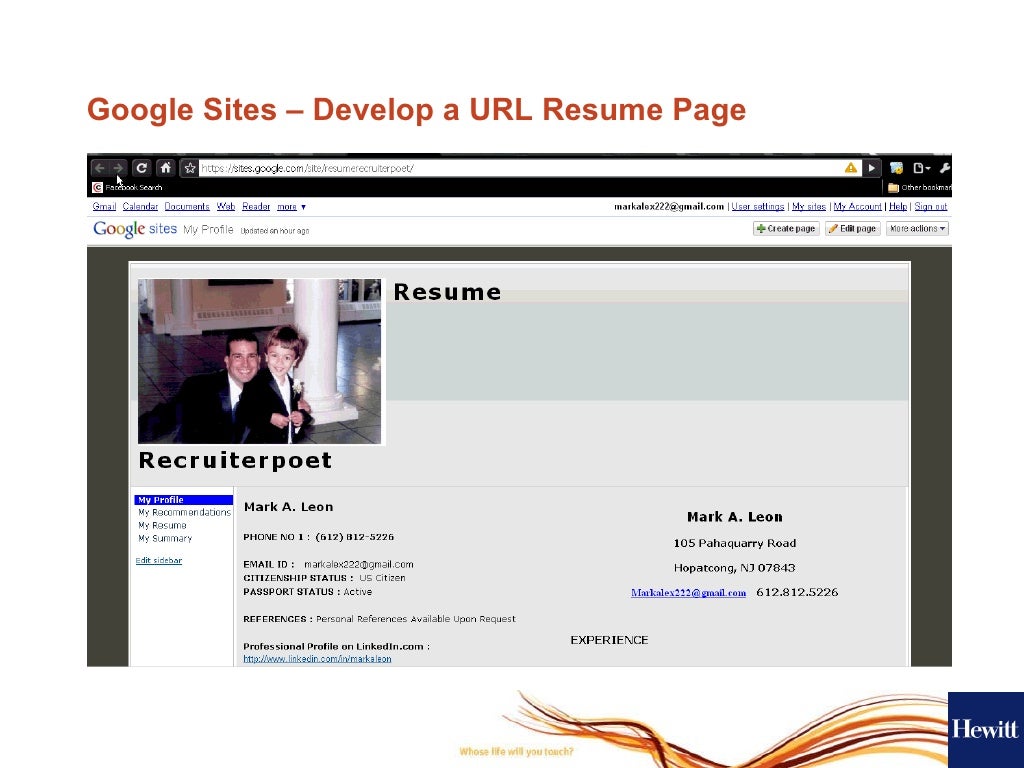Click the address bar URL field
Image resolution: width=1024 pixels, height=768 pixels.
(520, 168)
